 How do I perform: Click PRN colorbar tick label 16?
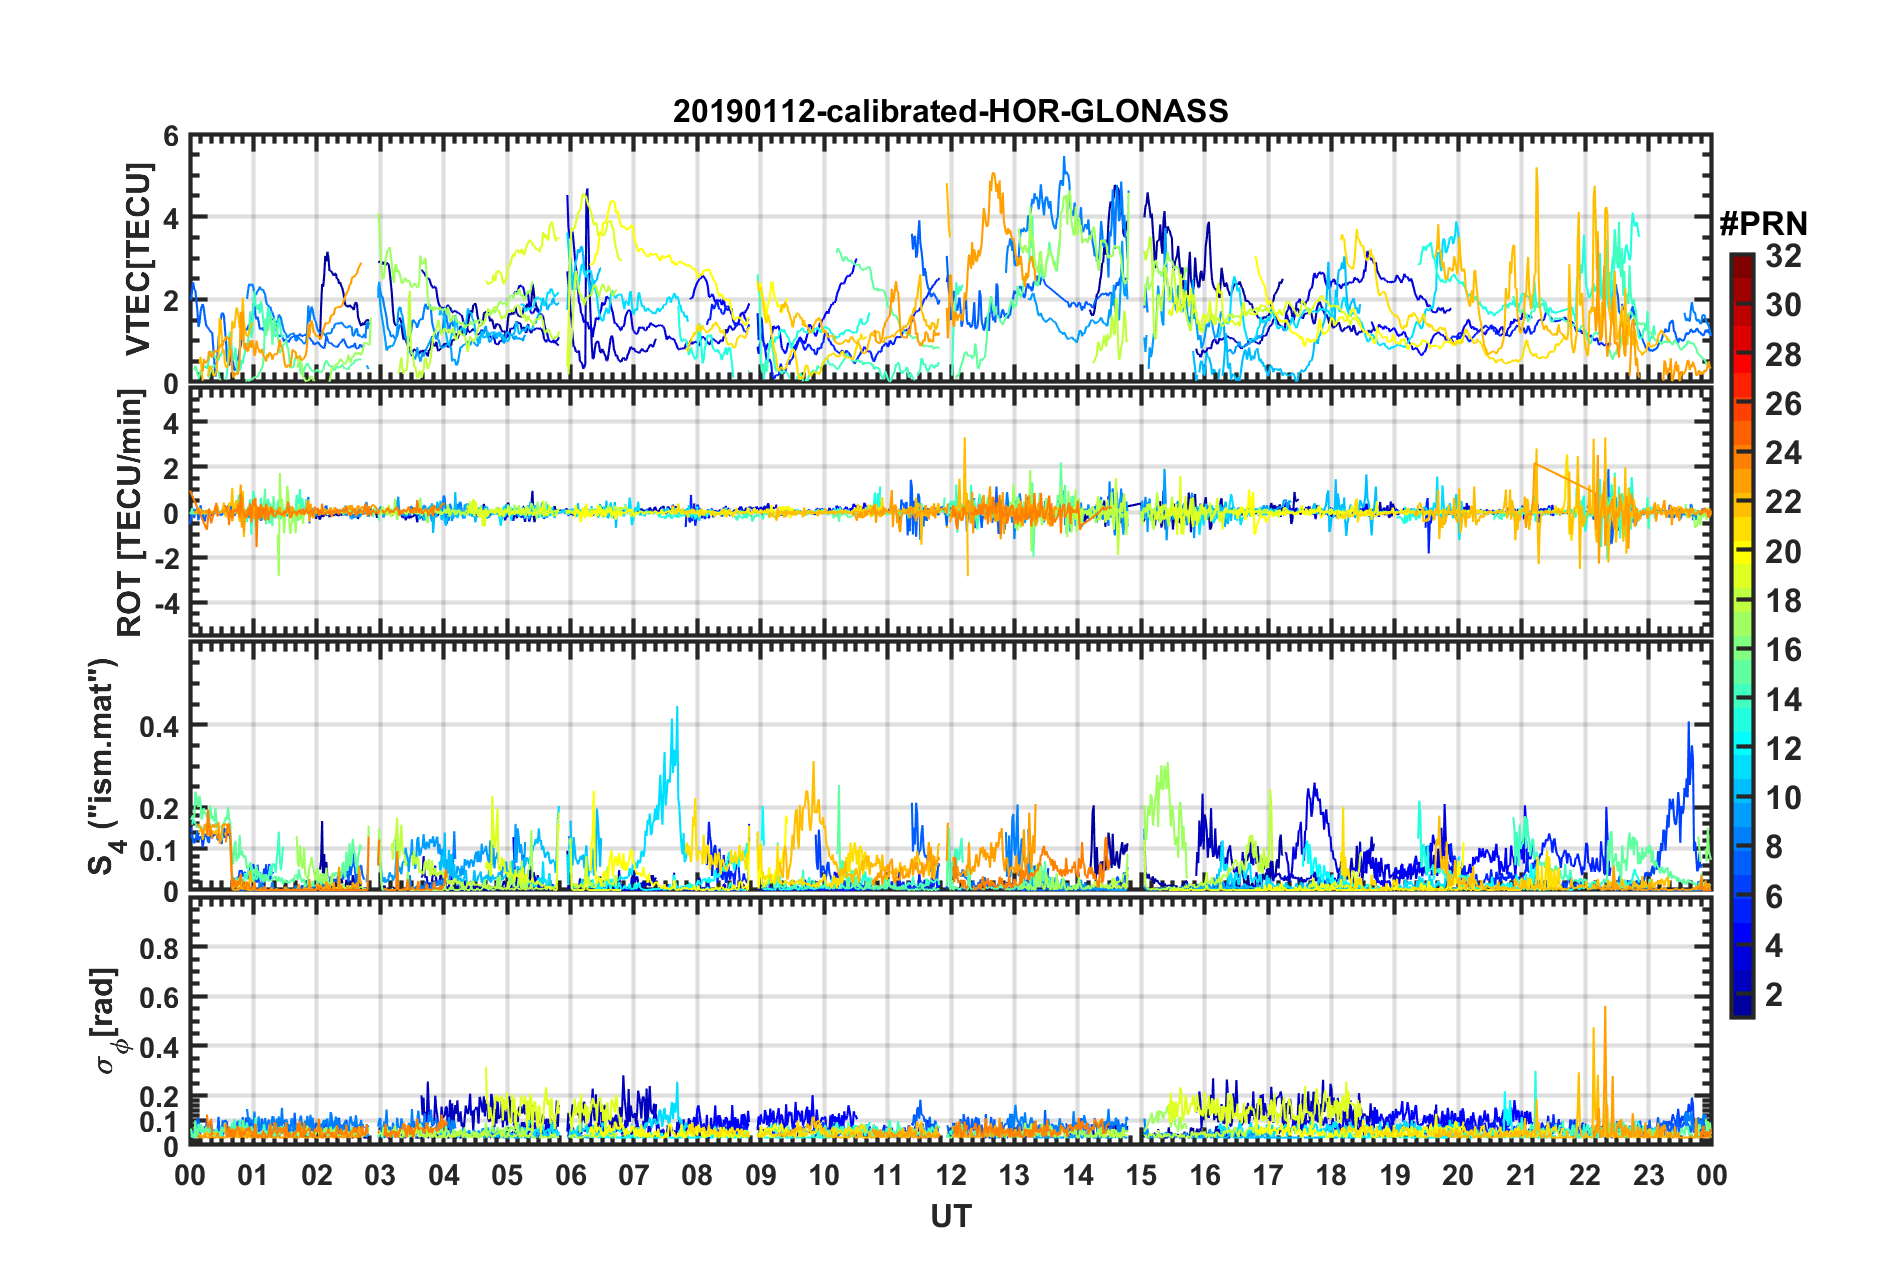[1783, 650]
